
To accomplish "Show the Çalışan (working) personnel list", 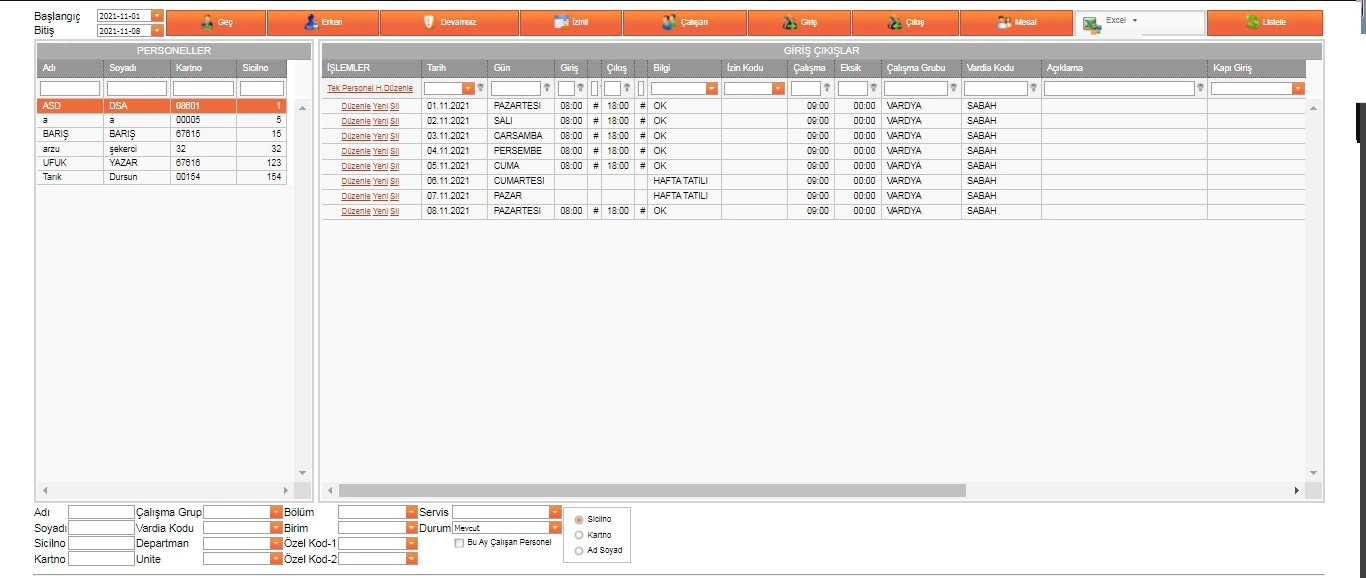I will [684, 22].
